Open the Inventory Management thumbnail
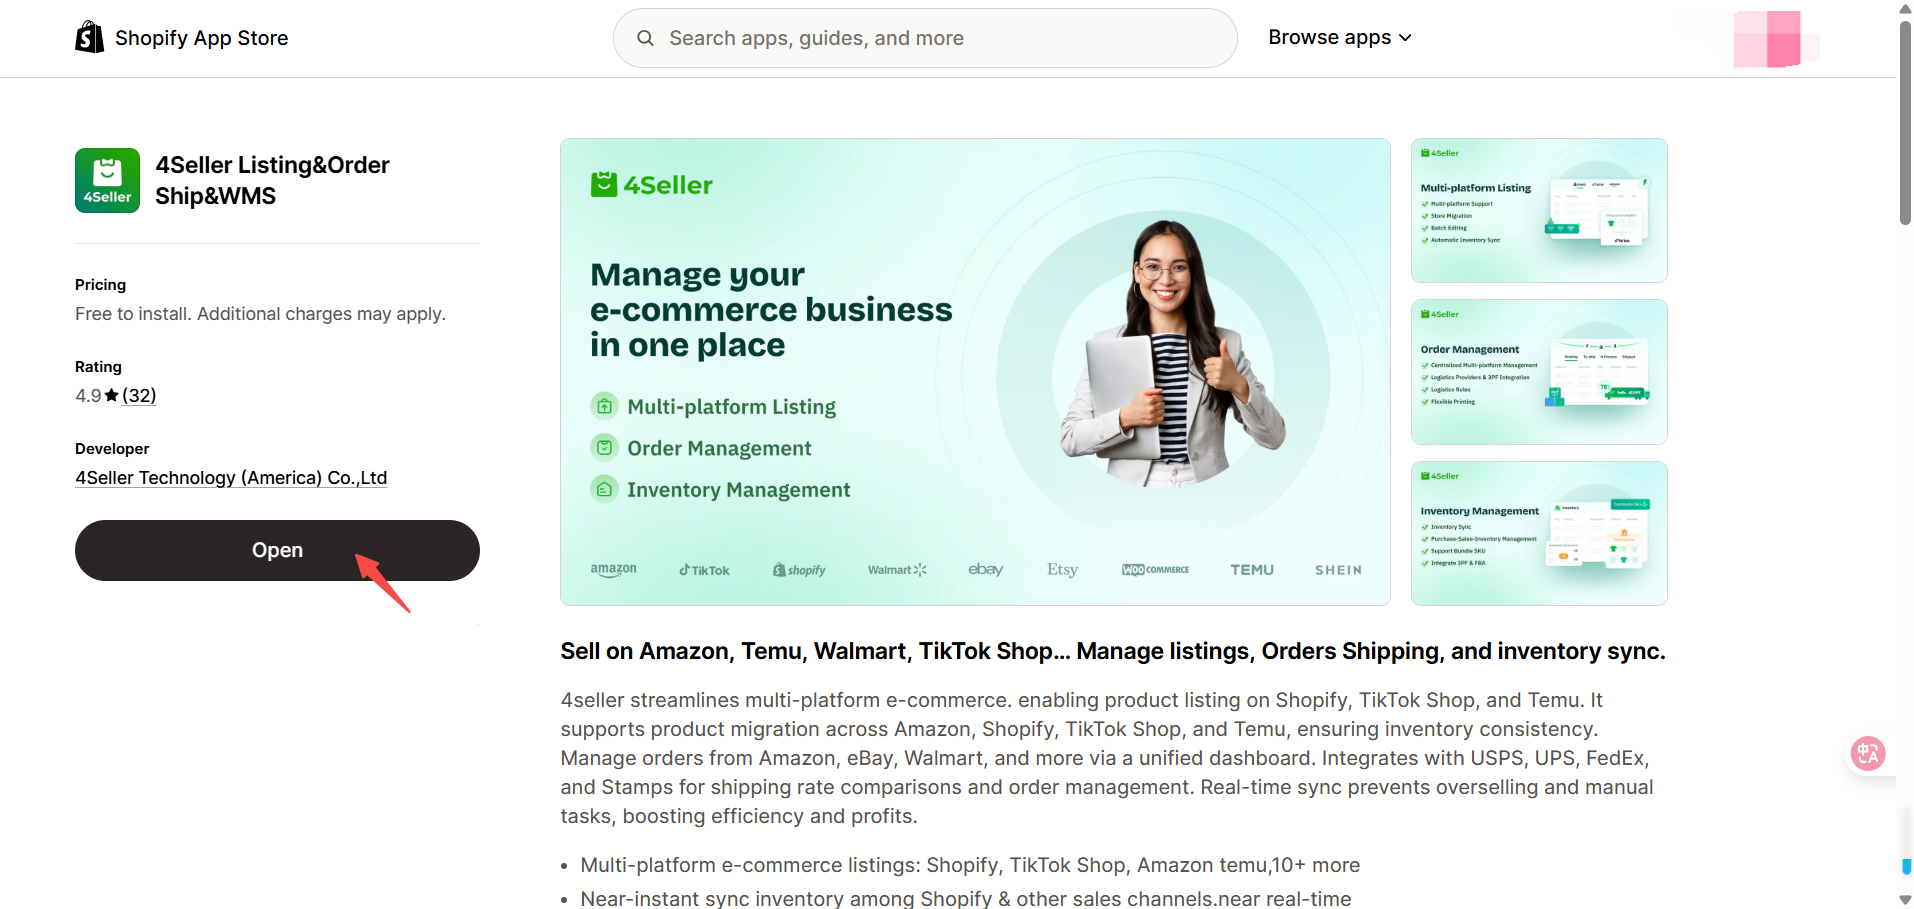Viewport: 1914px width, 909px height. pos(1539,533)
